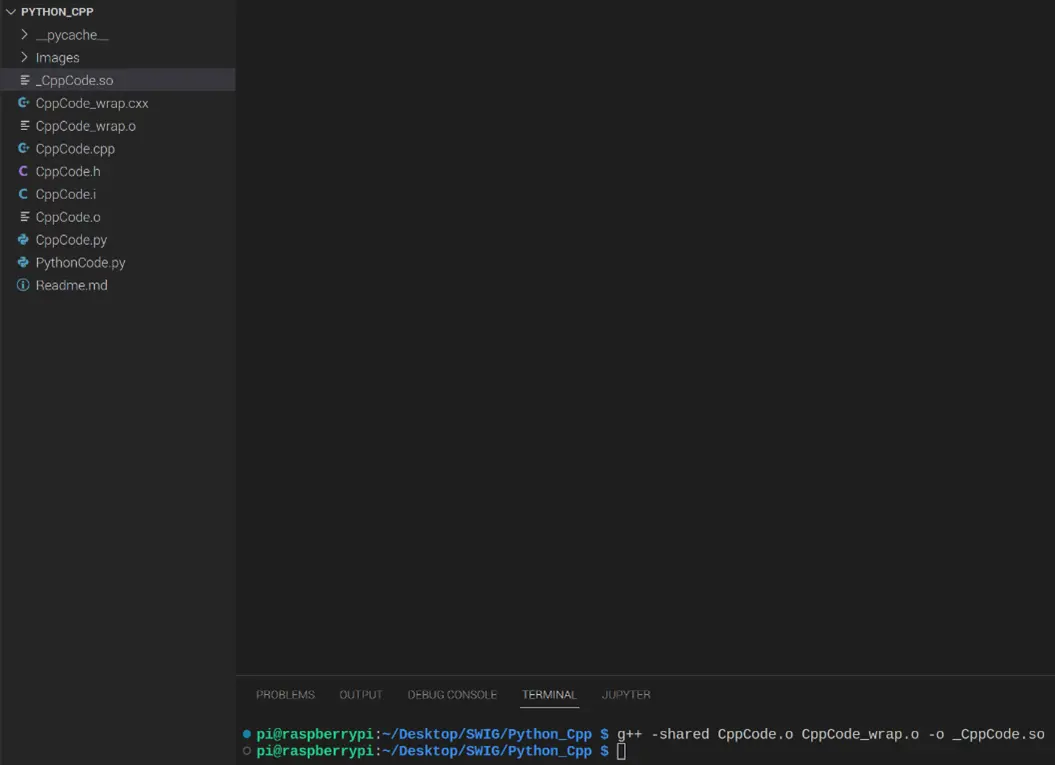Switch to the JUPYTER tab
Viewport: 1055px width, 765px height.
[626, 694]
